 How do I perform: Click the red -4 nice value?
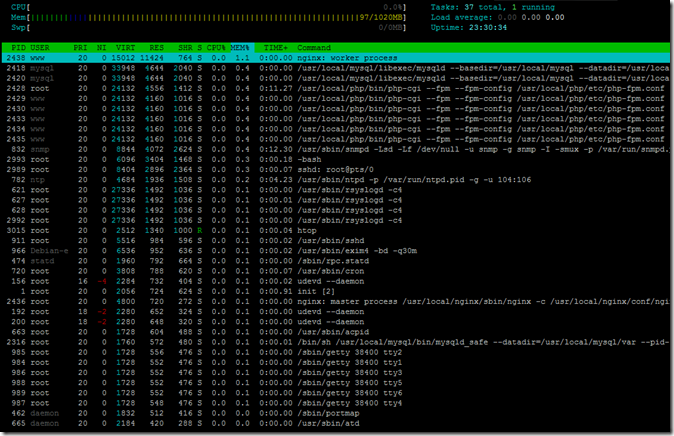pos(102,281)
